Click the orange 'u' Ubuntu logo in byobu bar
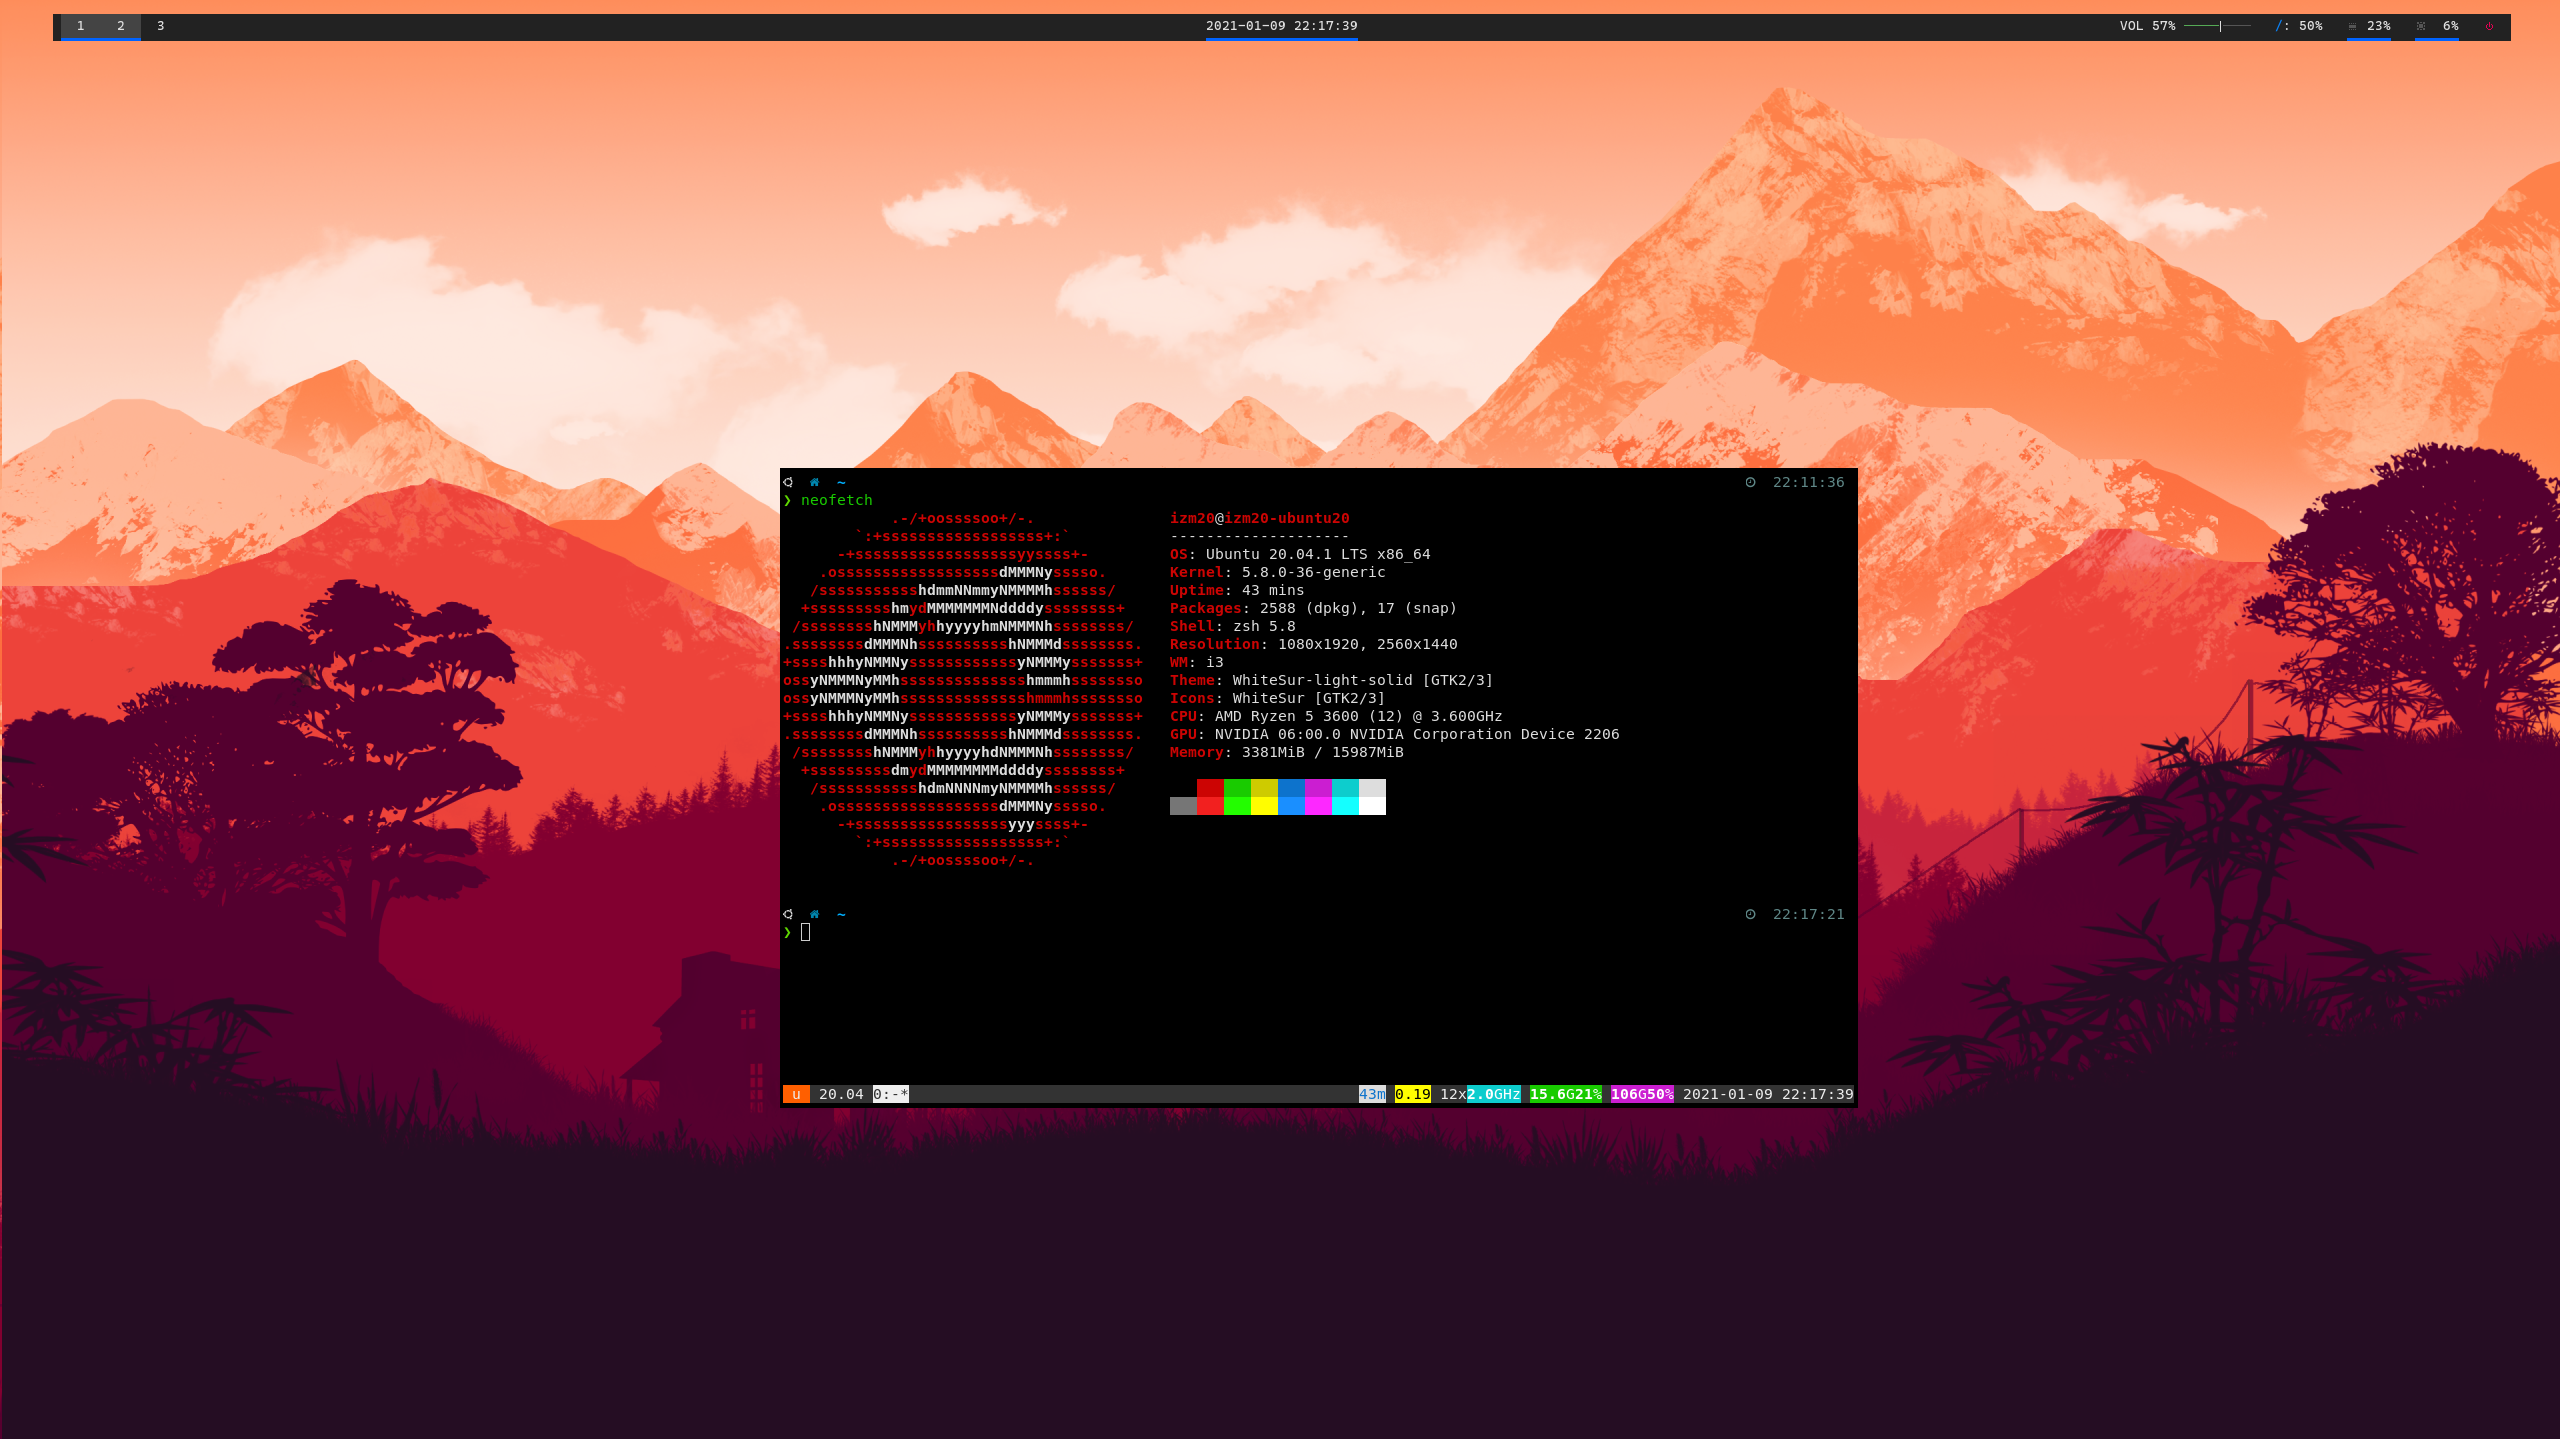The width and height of the screenshot is (2560, 1439). [x=796, y=1094]
